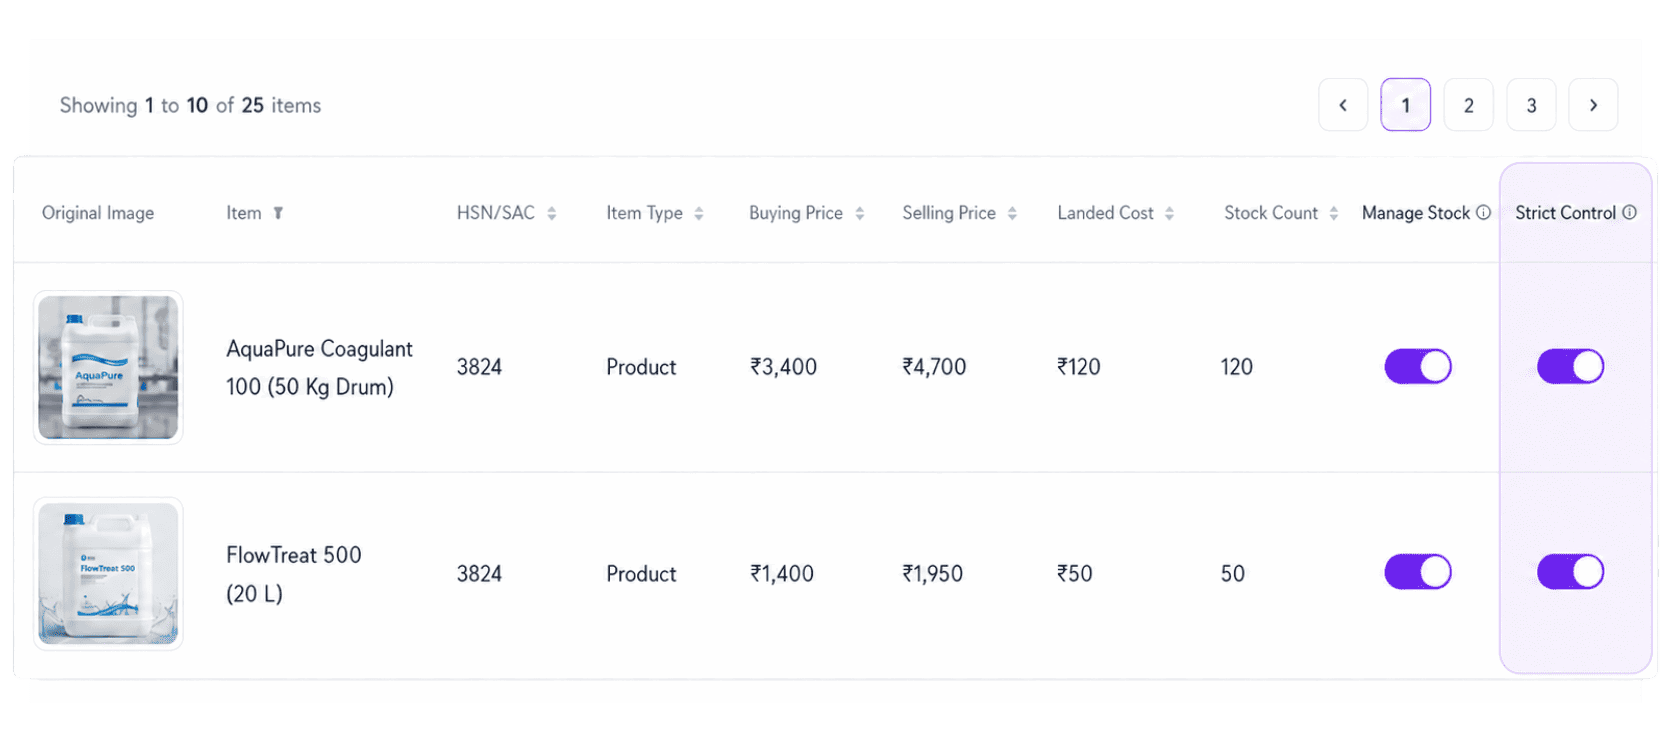Sort by Landed Cost using arrows
Screen dimensions: 1672x741
tap(1170, 213)
